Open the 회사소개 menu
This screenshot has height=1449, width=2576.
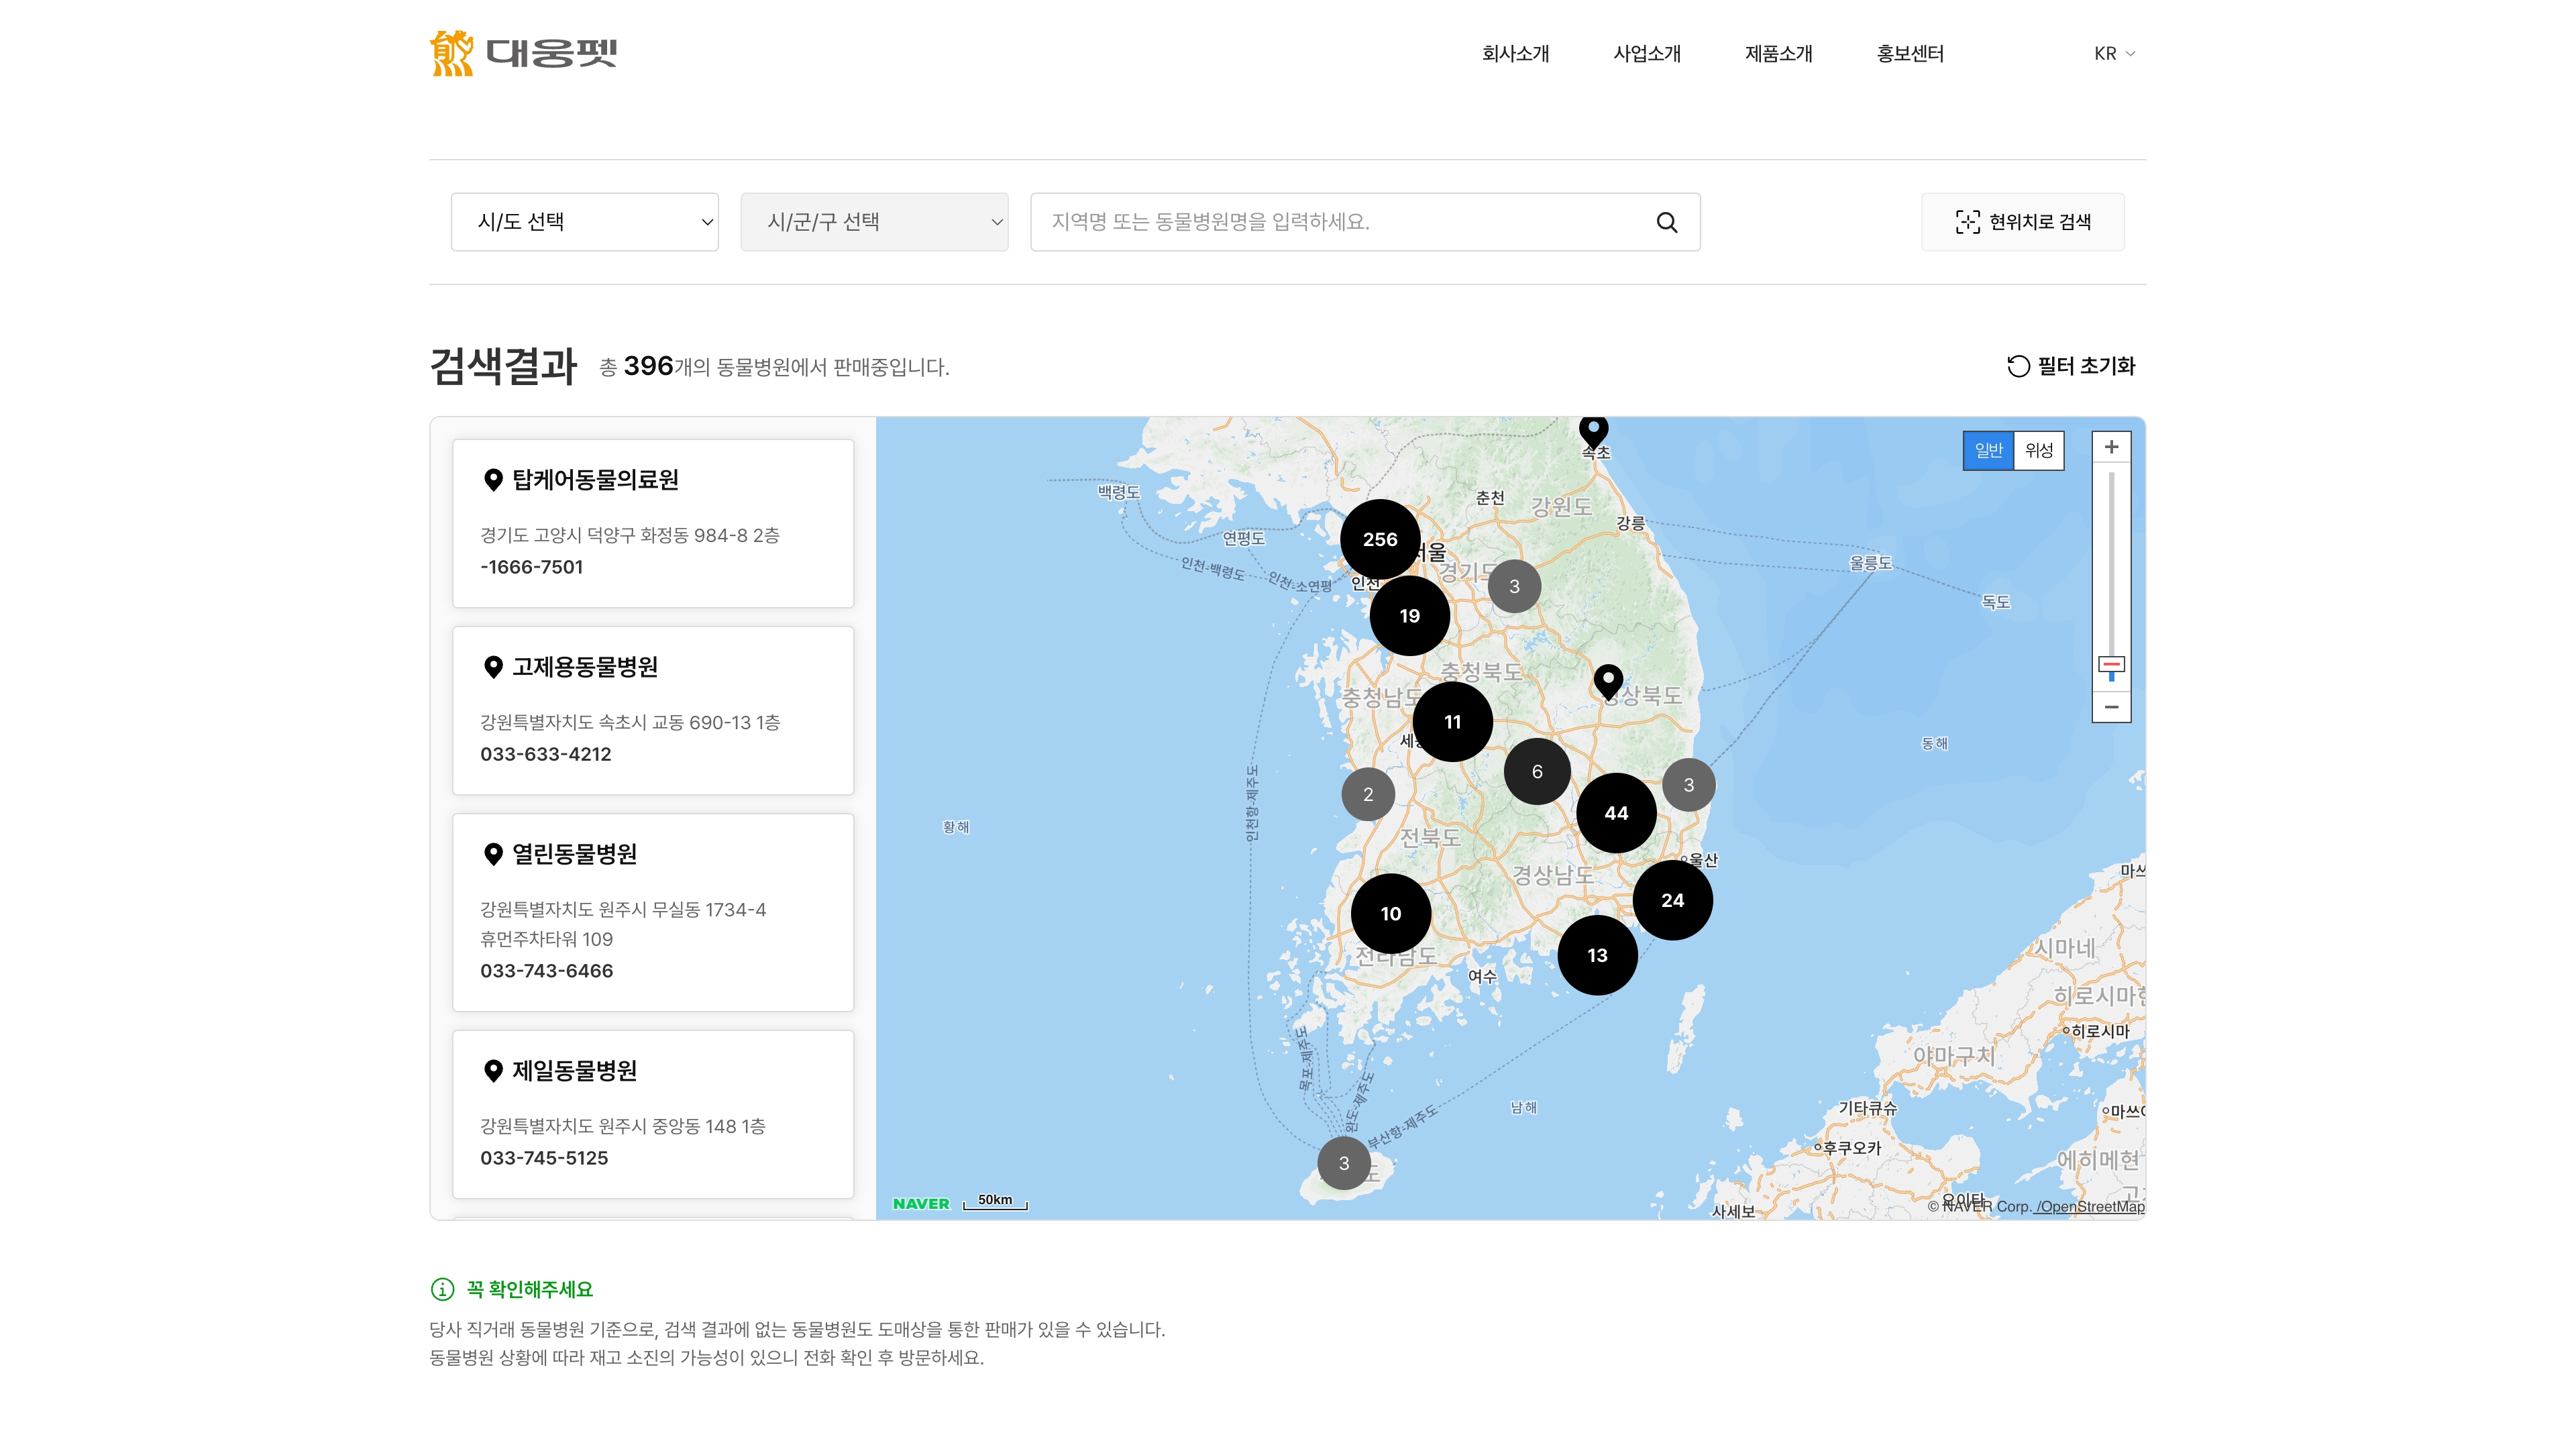[x=1515, y=54]
